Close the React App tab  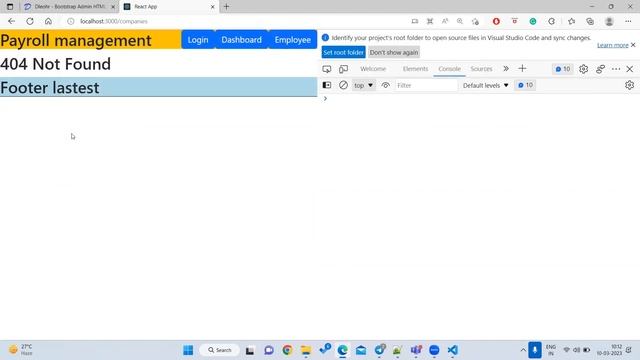pos(213,7)
